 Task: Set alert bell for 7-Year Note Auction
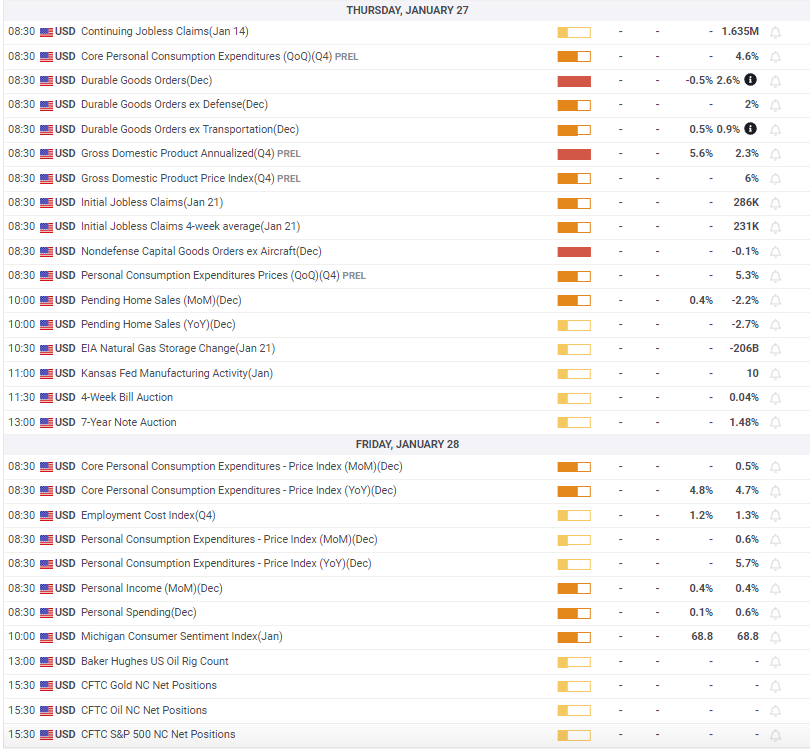pyautogui.click(x=775, y=423)
